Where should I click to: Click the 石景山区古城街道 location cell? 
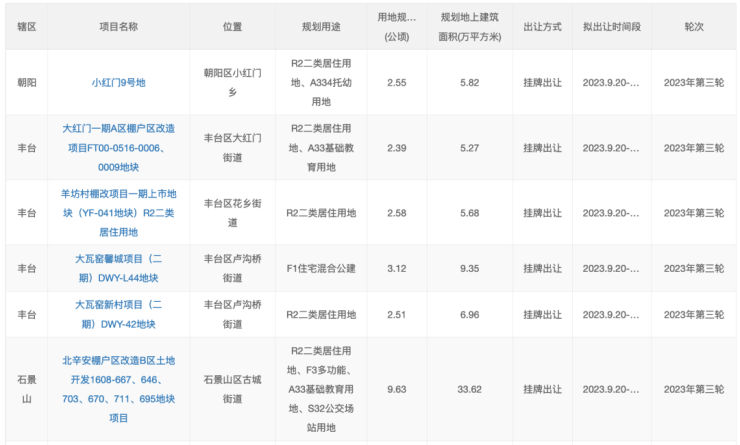click(232, 388)
